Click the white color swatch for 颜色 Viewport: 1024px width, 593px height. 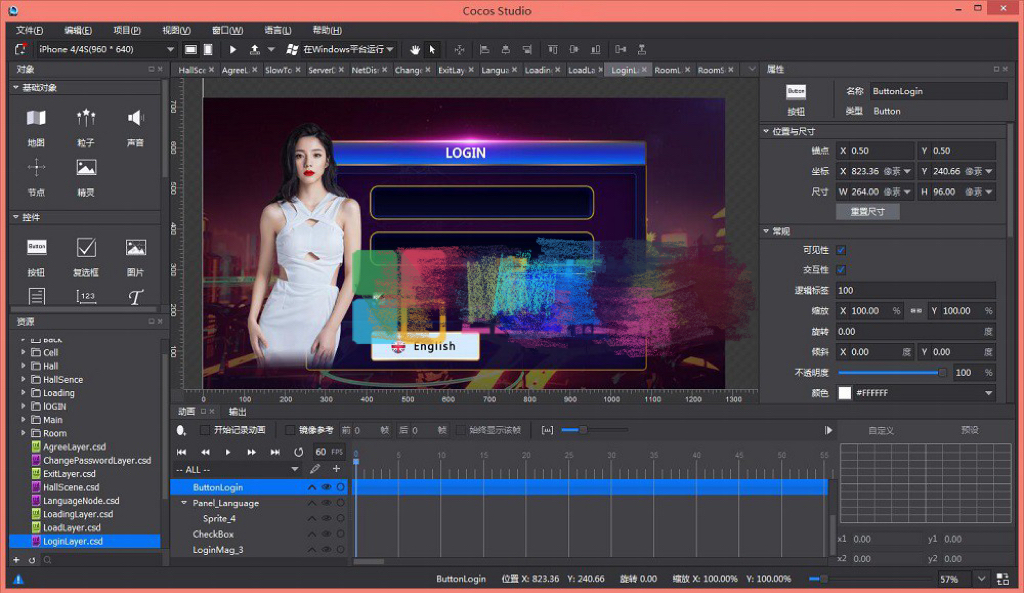point(844,393)
